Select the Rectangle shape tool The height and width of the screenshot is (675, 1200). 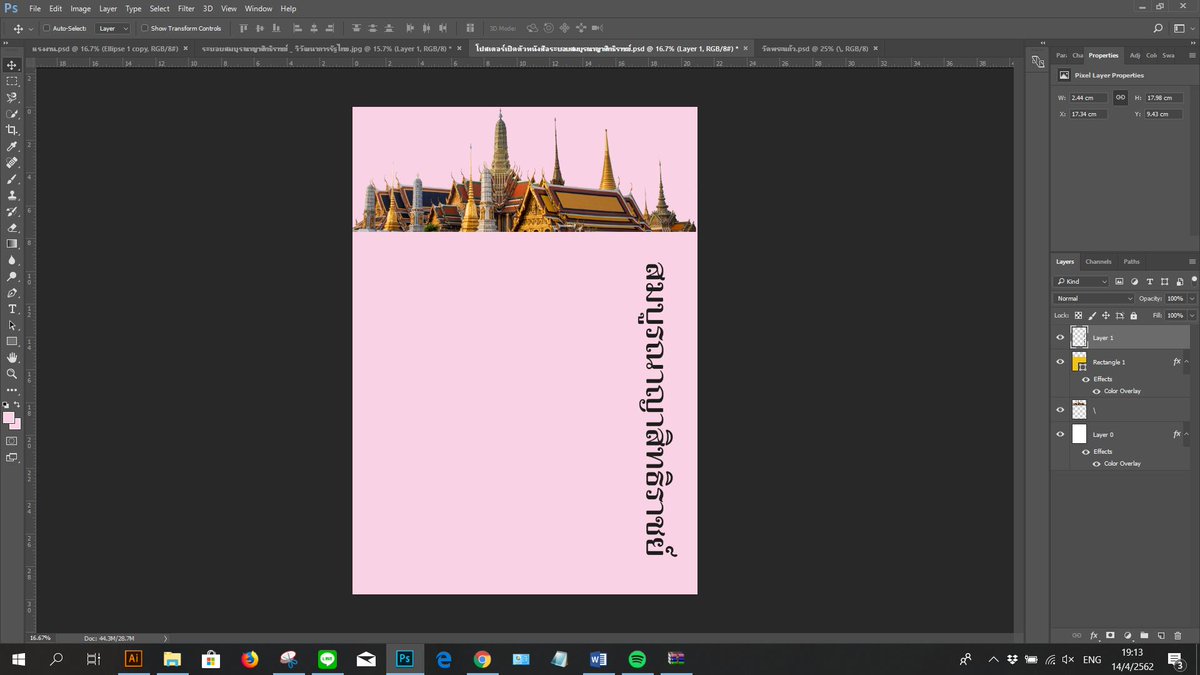coord(12,341)
